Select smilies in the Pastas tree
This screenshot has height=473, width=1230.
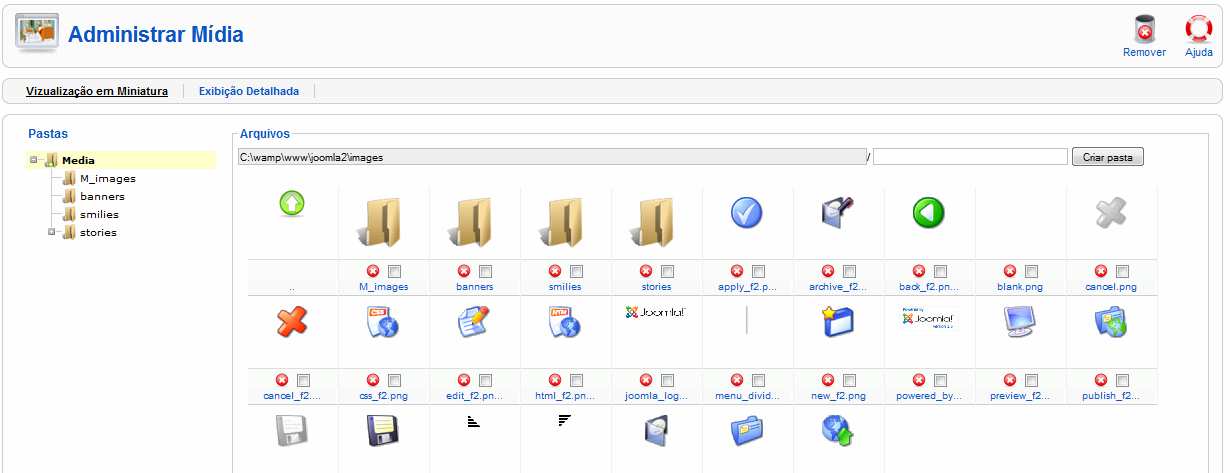(x=99, y=214)
